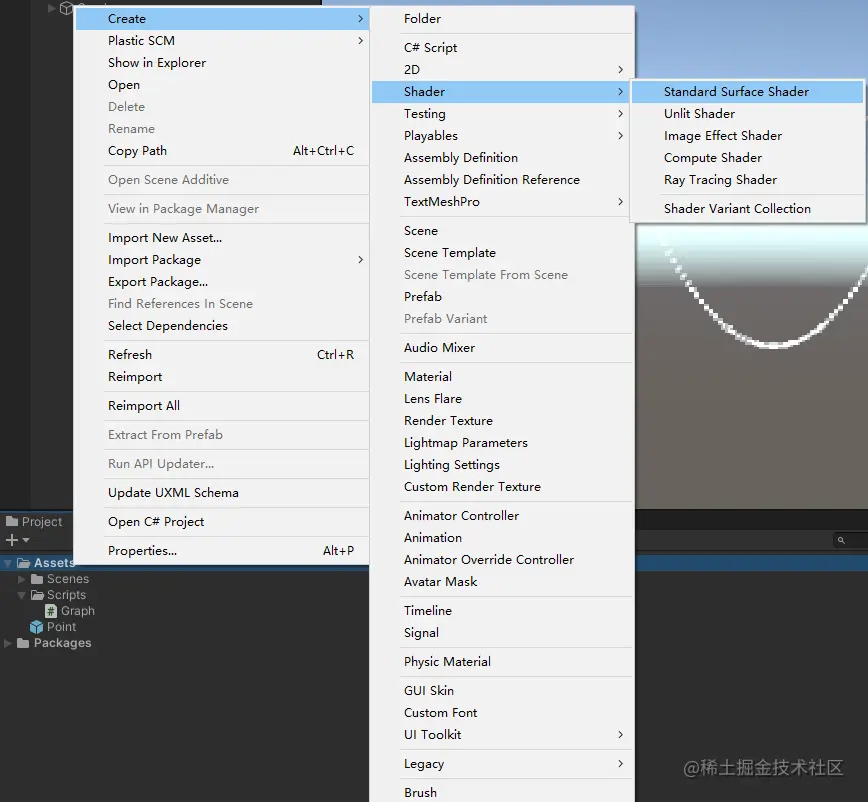Image resolution: width=868 pixels, height=802 pixels.
Task: Choose Properties... in context menu
Action: [222, 551]
